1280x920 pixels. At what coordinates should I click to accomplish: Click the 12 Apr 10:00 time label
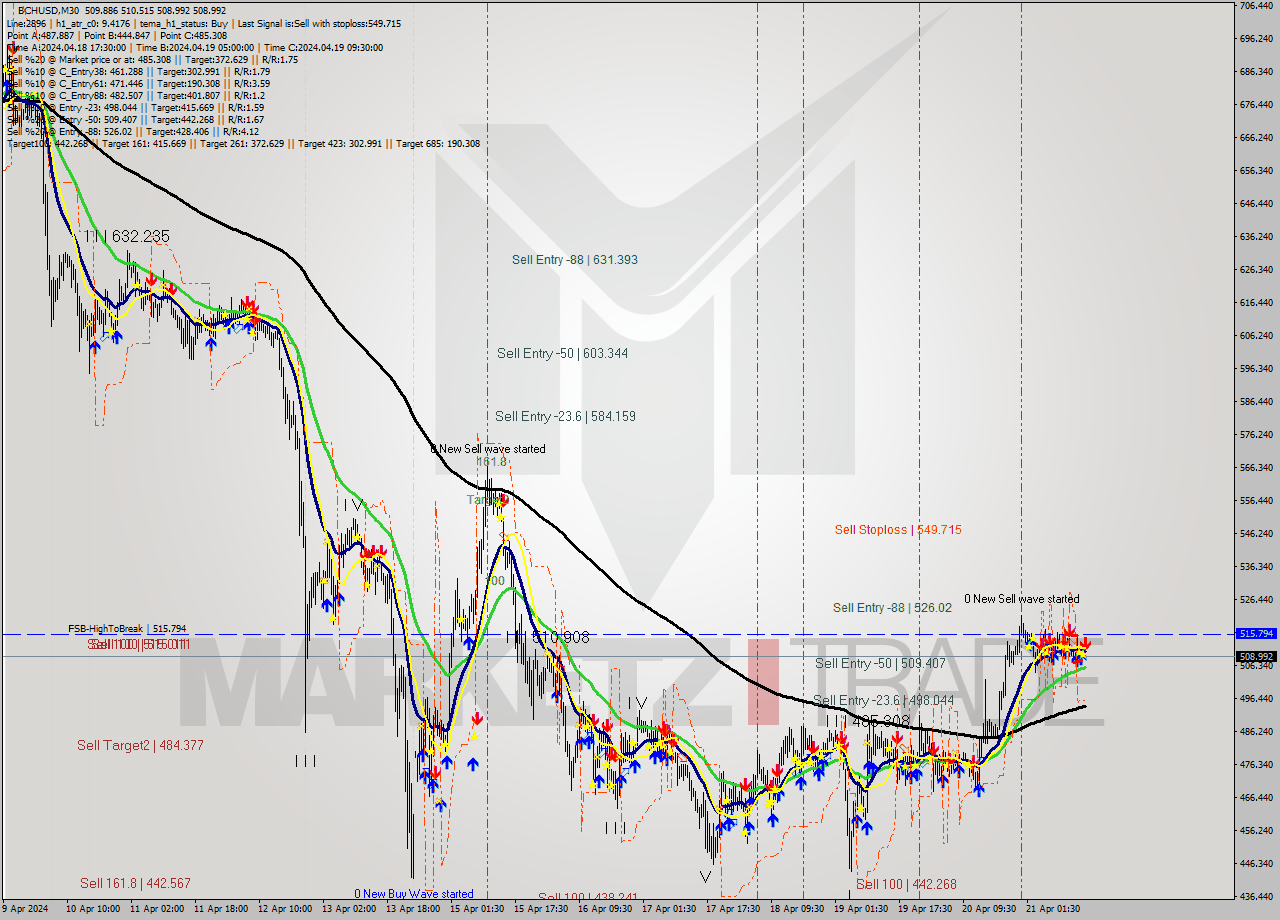285,910
